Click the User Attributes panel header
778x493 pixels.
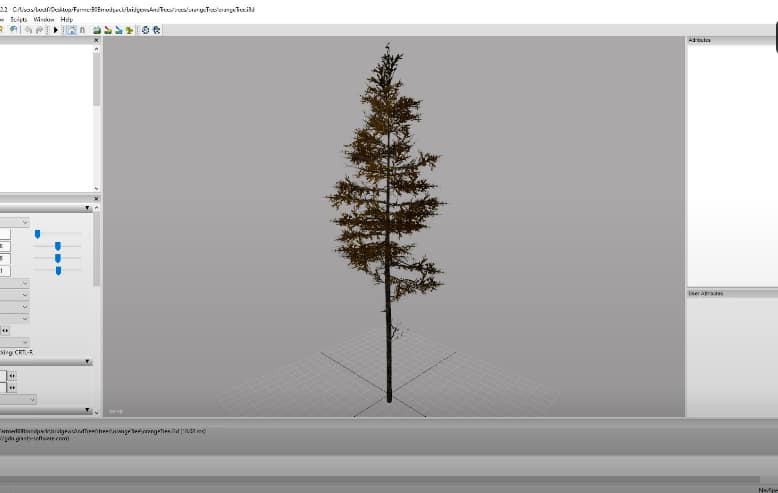point(731,293)
